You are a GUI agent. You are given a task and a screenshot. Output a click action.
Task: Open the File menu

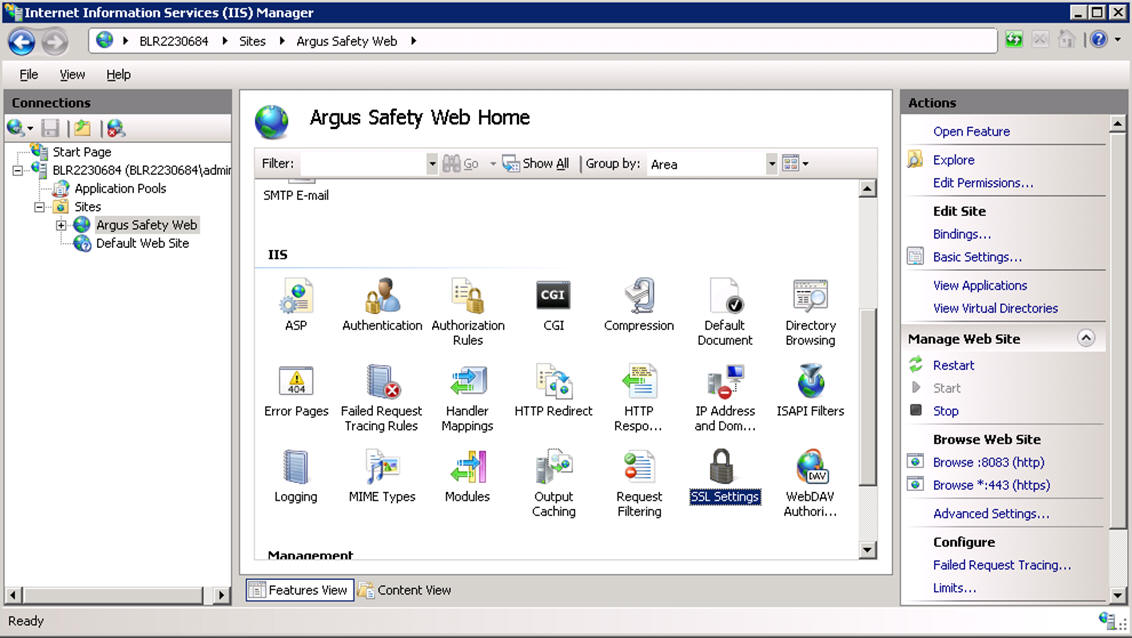point(29,74)
